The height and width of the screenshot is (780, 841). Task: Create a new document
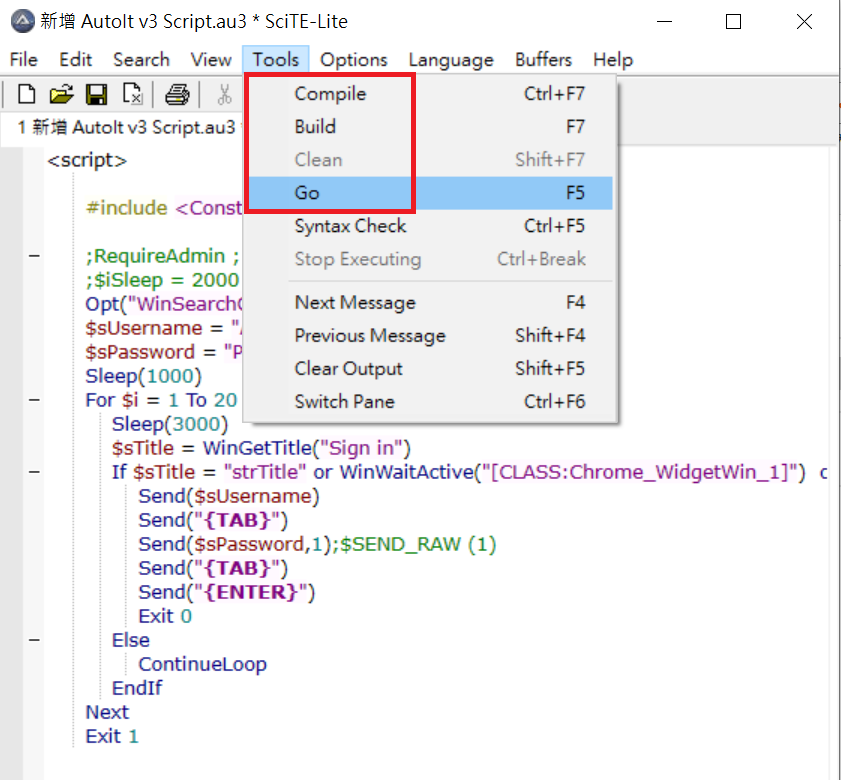pyautogui.click(x=25, y=93)
